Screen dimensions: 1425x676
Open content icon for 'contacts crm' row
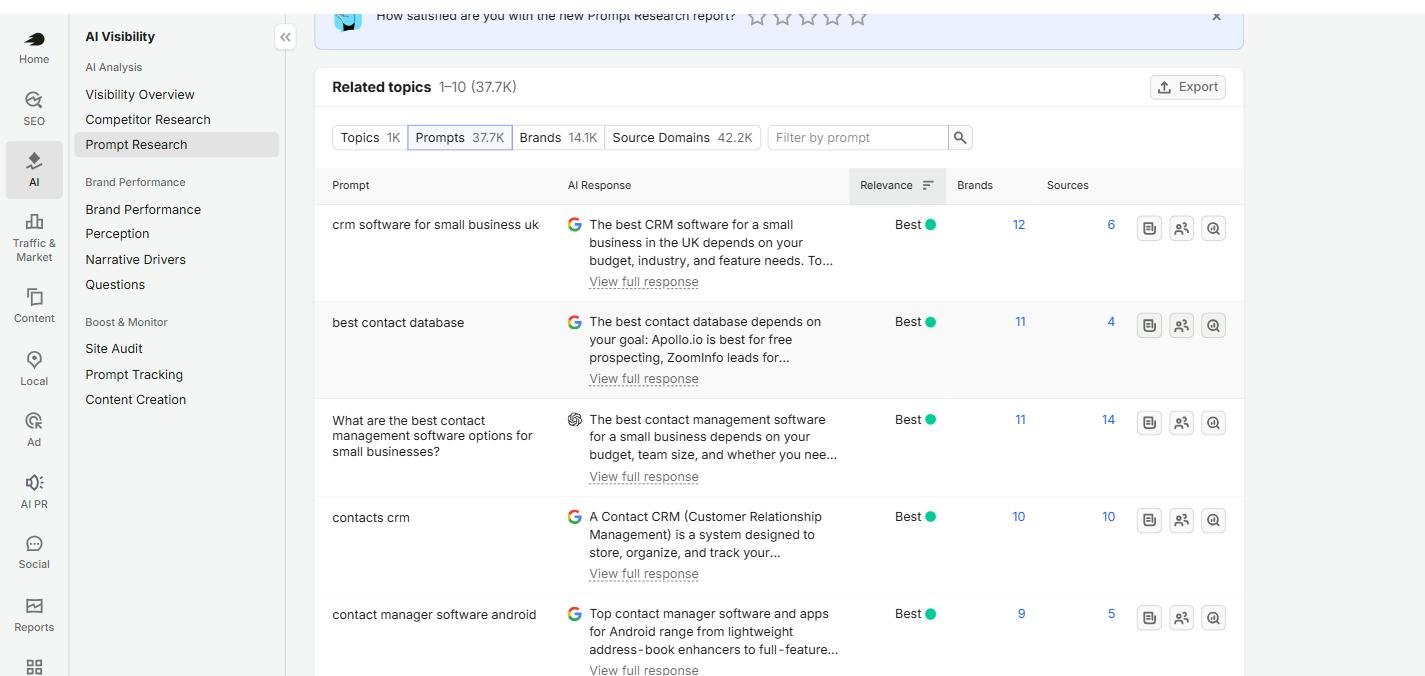click(x=1150, y=520)
